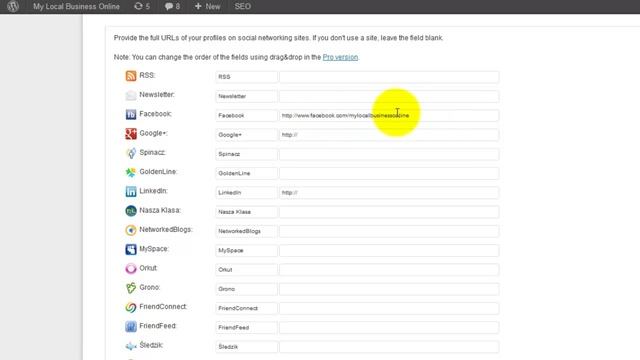Follow the Pro version link
This screenshot has width=640, height=360.
[x=340, y=57]
